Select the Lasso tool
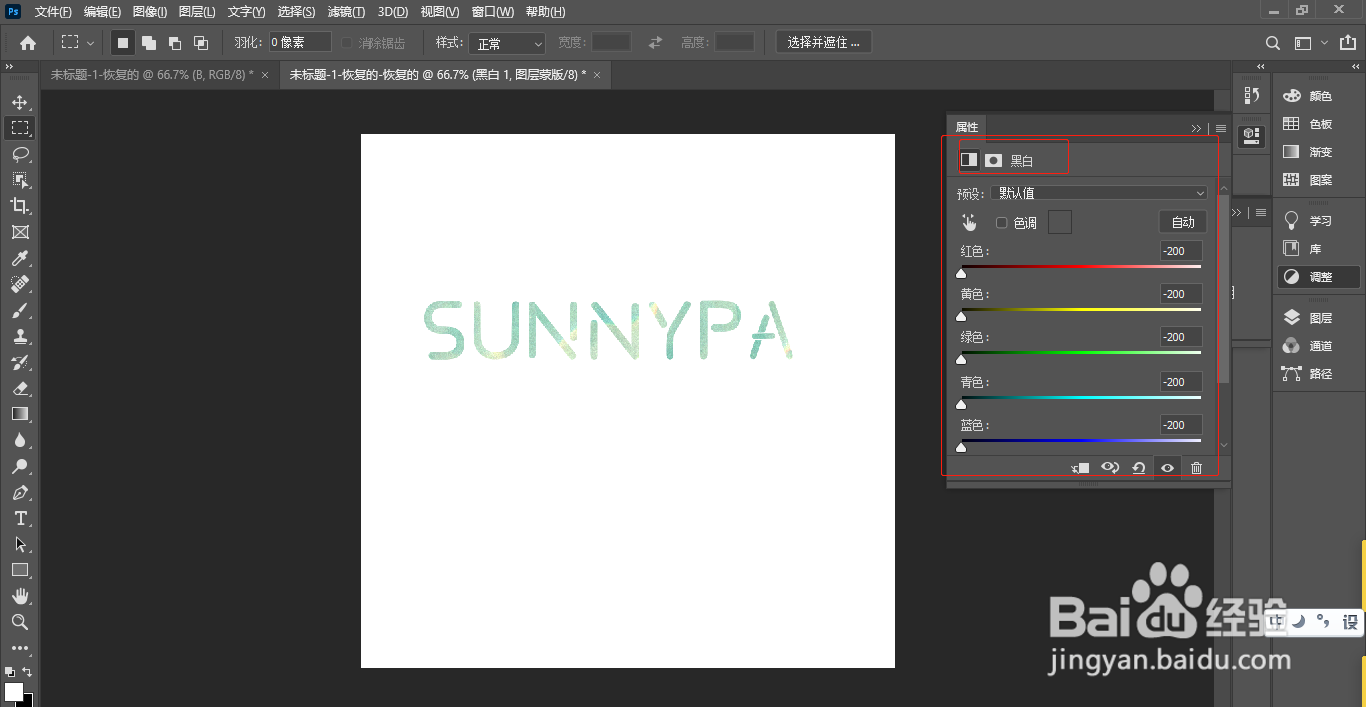This screenshot has width=1366, height=707. (x=19, y=154)
